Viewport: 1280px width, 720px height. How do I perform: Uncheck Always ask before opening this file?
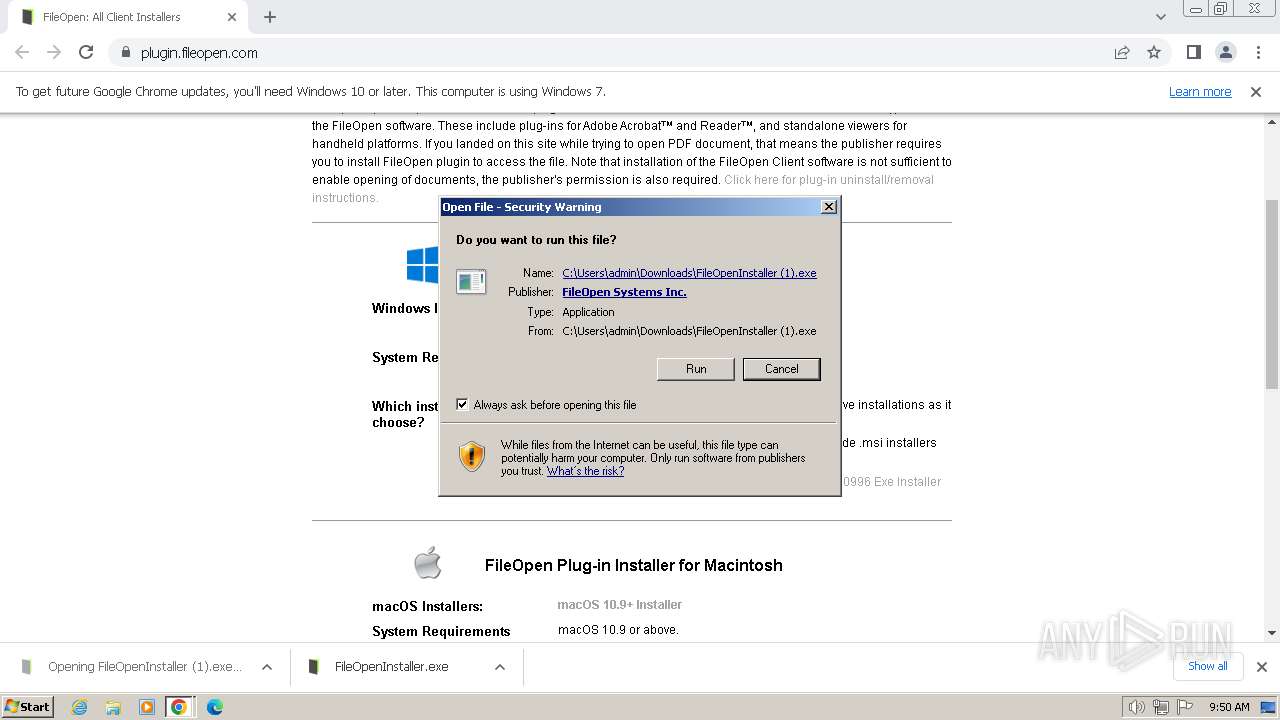pos(462,405)
